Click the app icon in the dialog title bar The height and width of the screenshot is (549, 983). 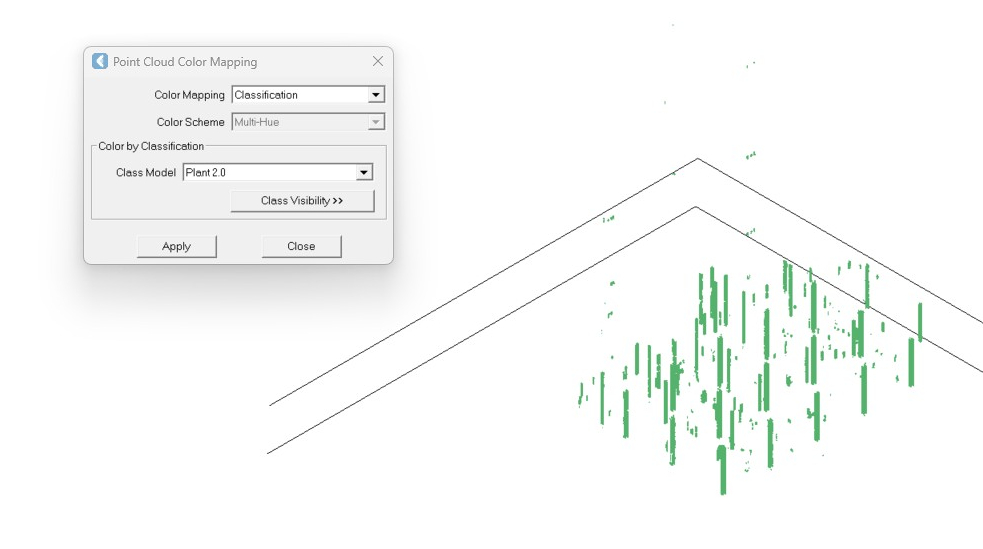100,62
